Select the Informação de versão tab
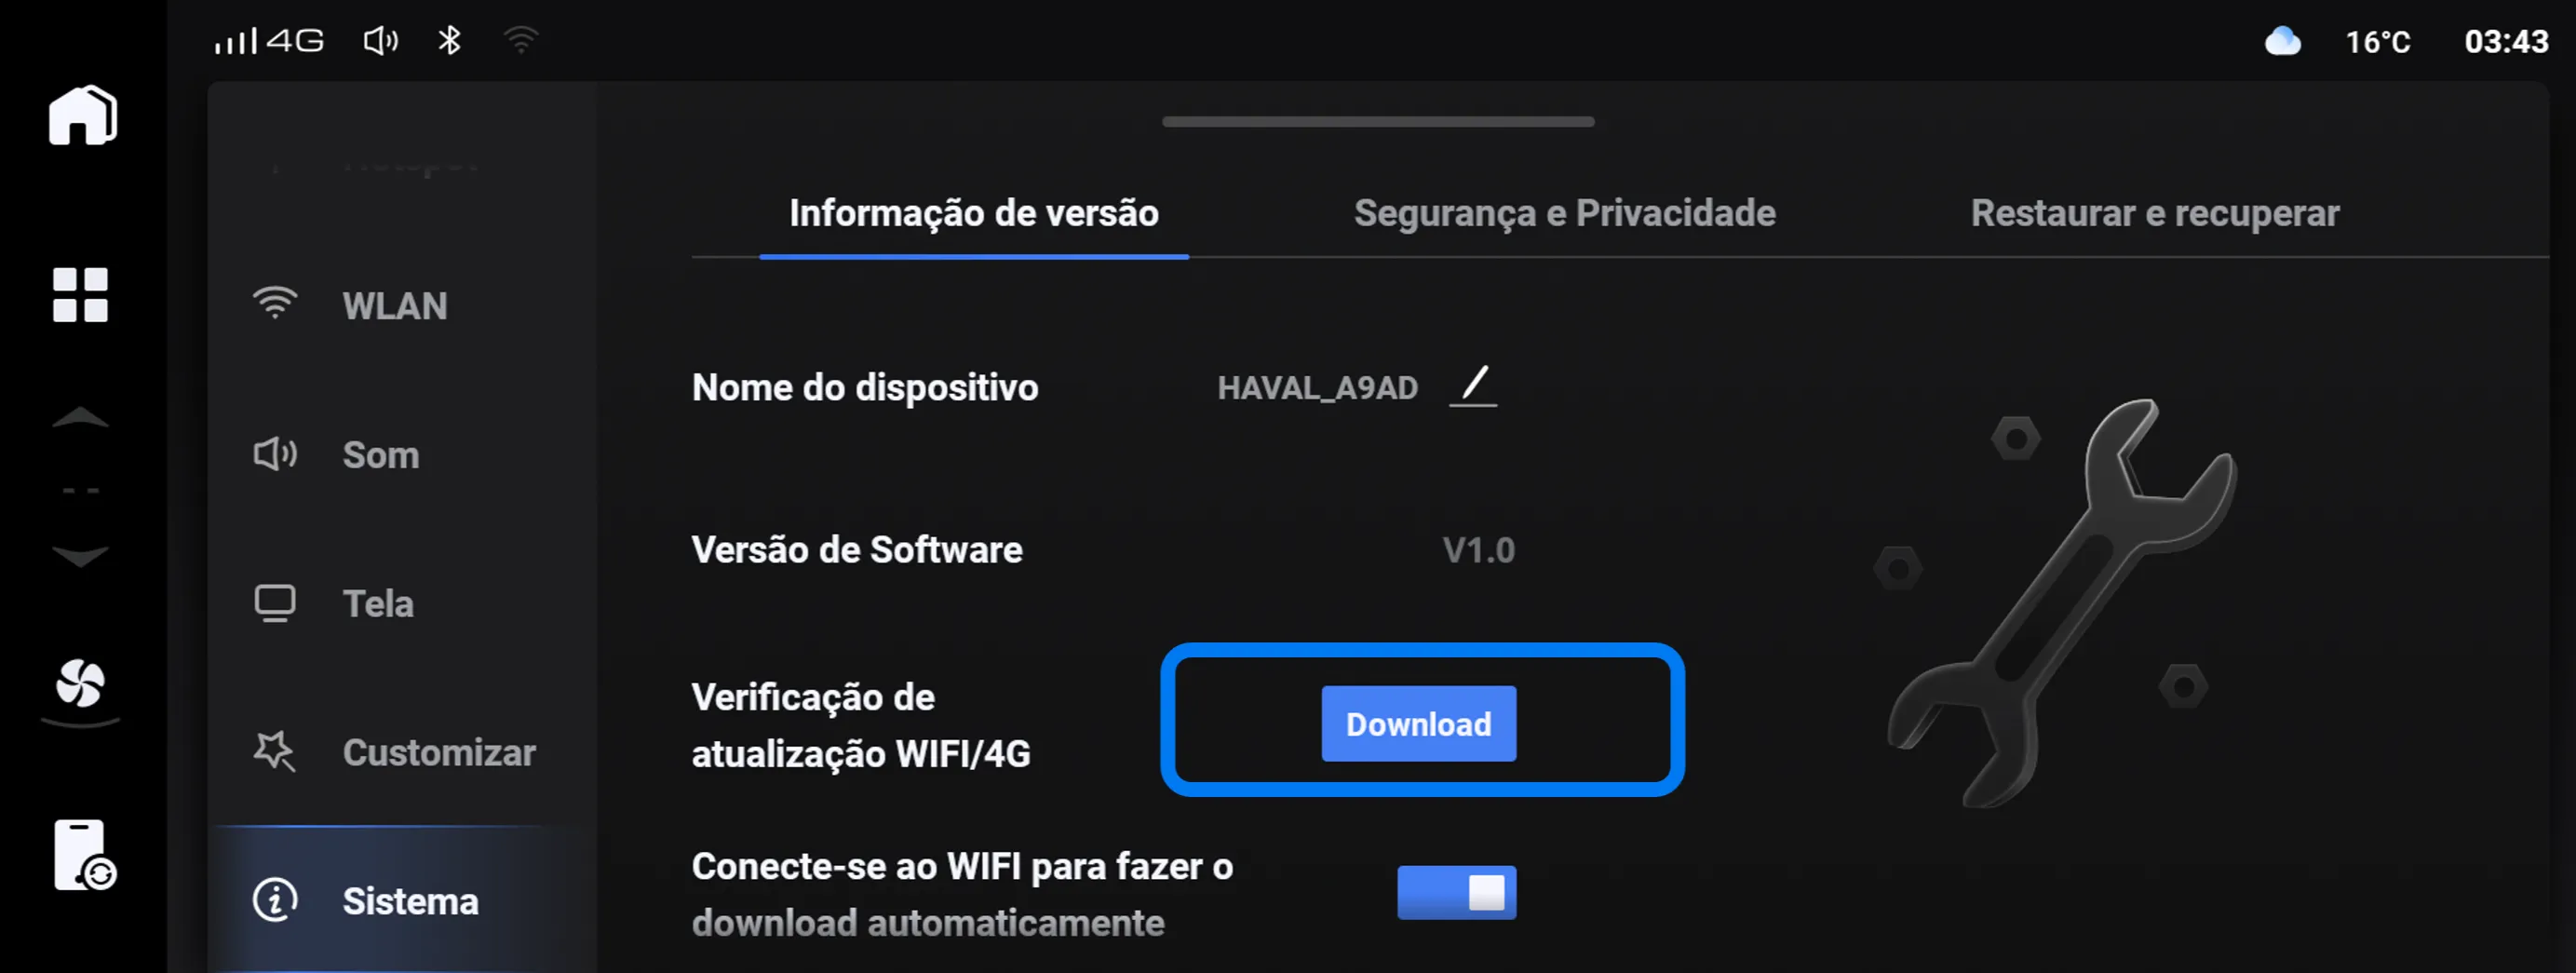Viewport: 2576px width, 973px height. click(974, 213)
